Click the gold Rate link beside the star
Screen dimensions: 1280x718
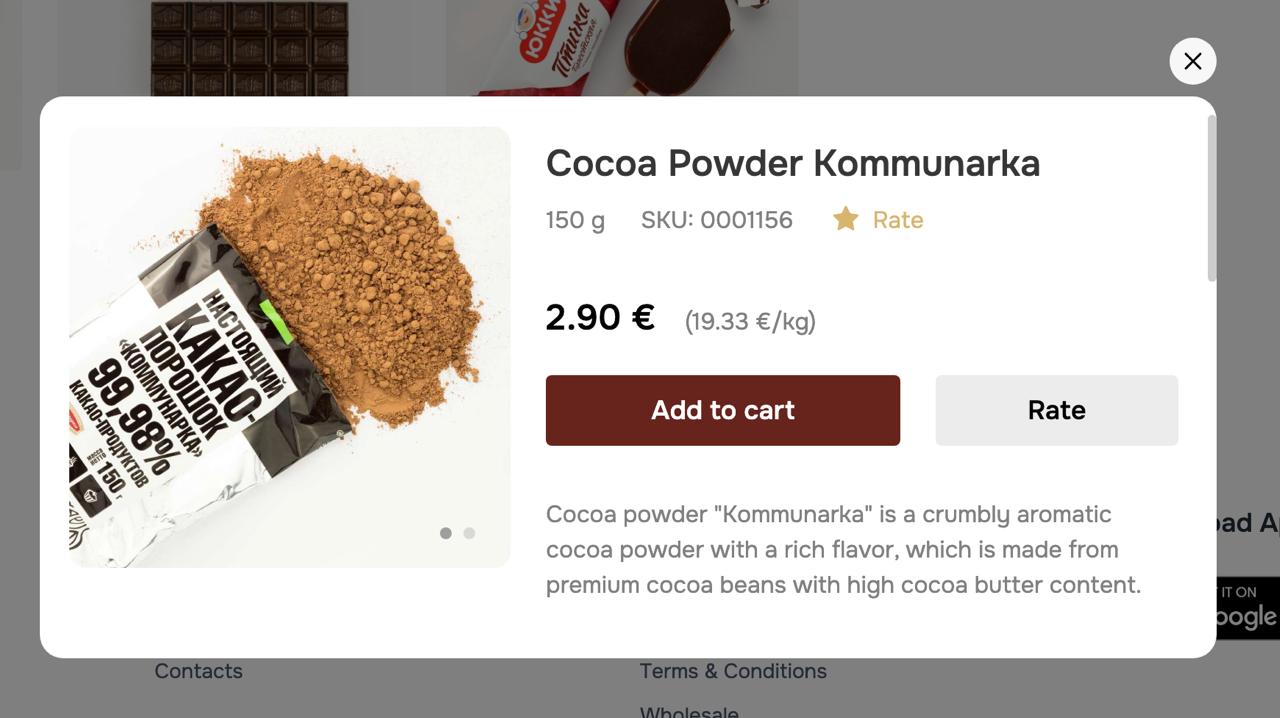[897, 220]
